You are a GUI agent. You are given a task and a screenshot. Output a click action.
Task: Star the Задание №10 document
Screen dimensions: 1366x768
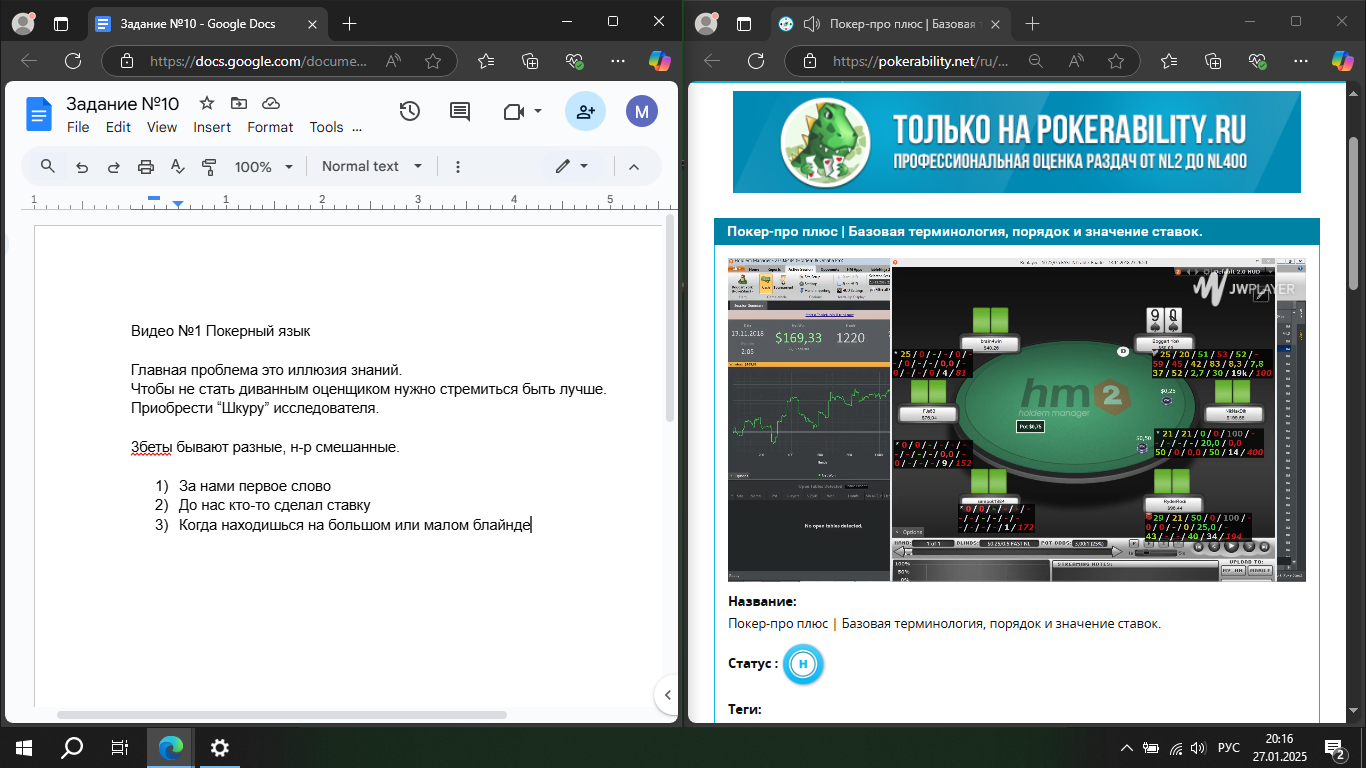coord(207,103)
